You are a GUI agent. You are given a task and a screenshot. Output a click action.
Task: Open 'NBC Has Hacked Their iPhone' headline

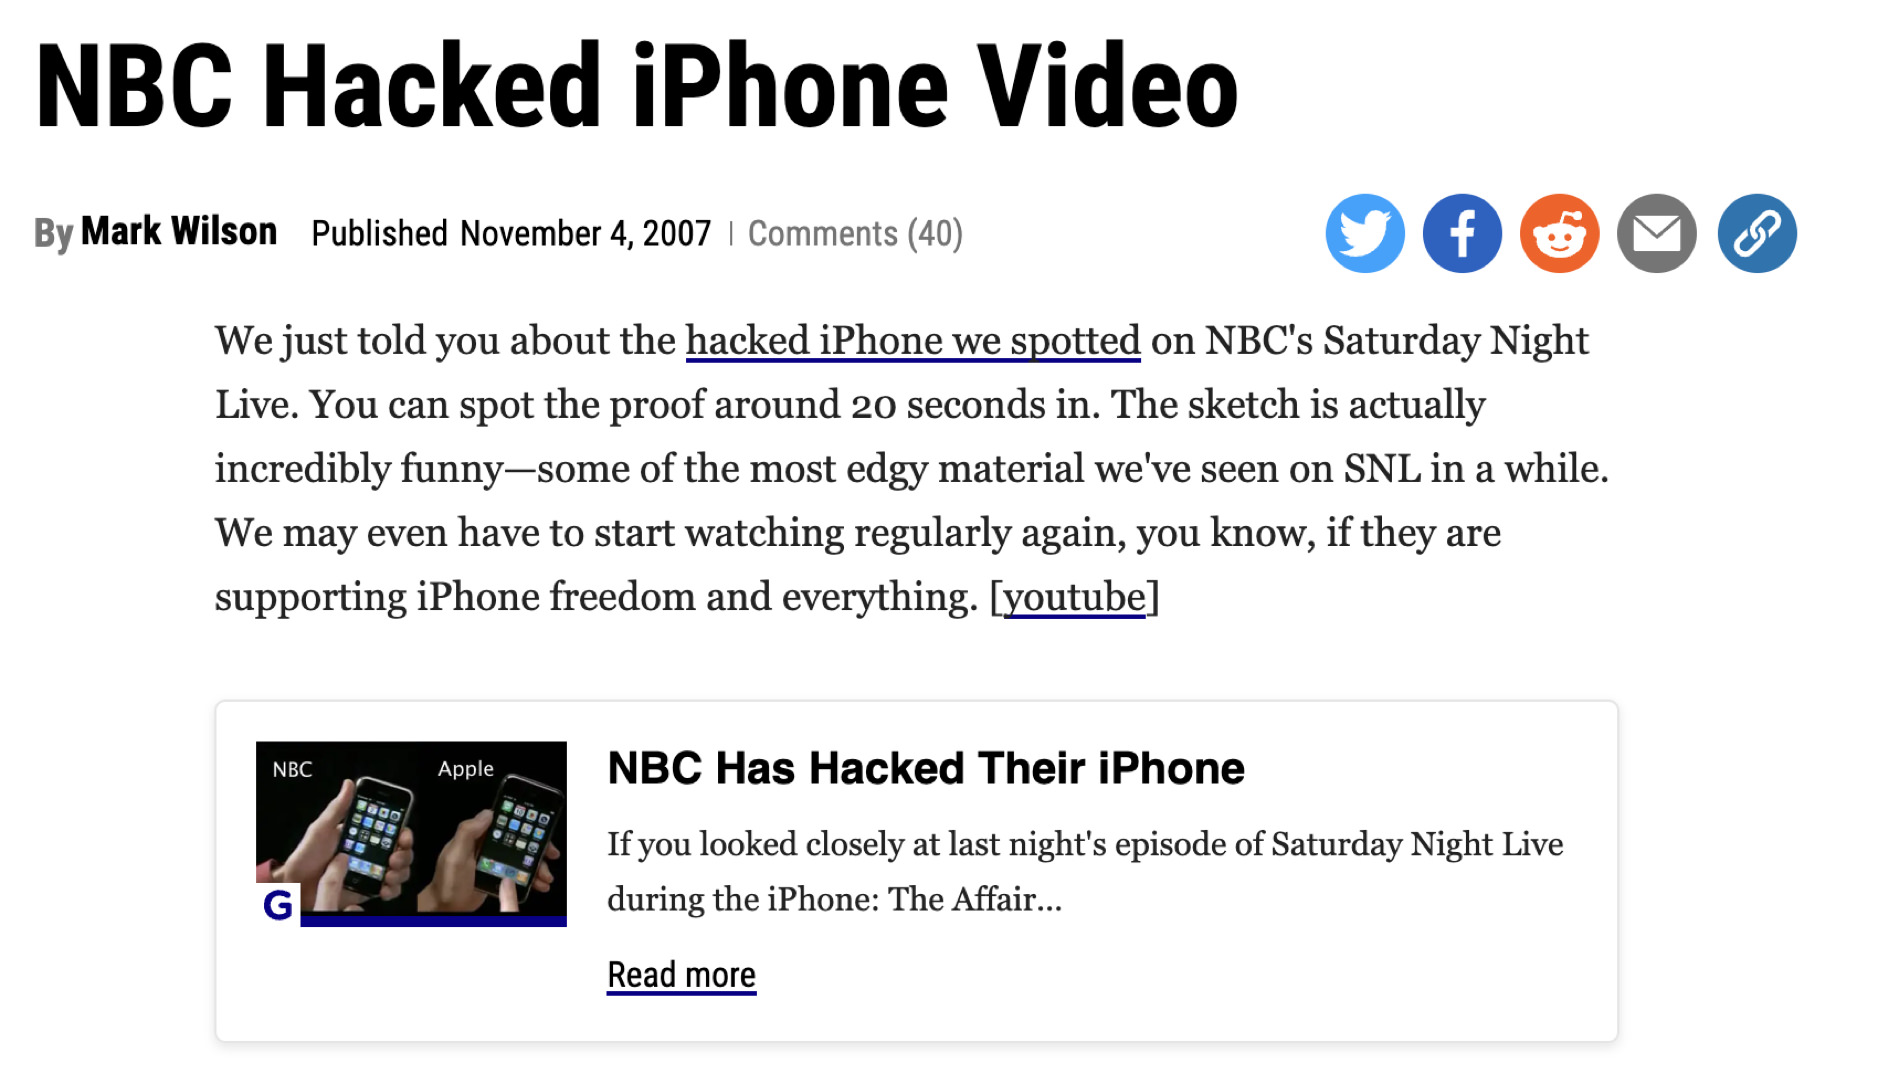tap(926, 769)
